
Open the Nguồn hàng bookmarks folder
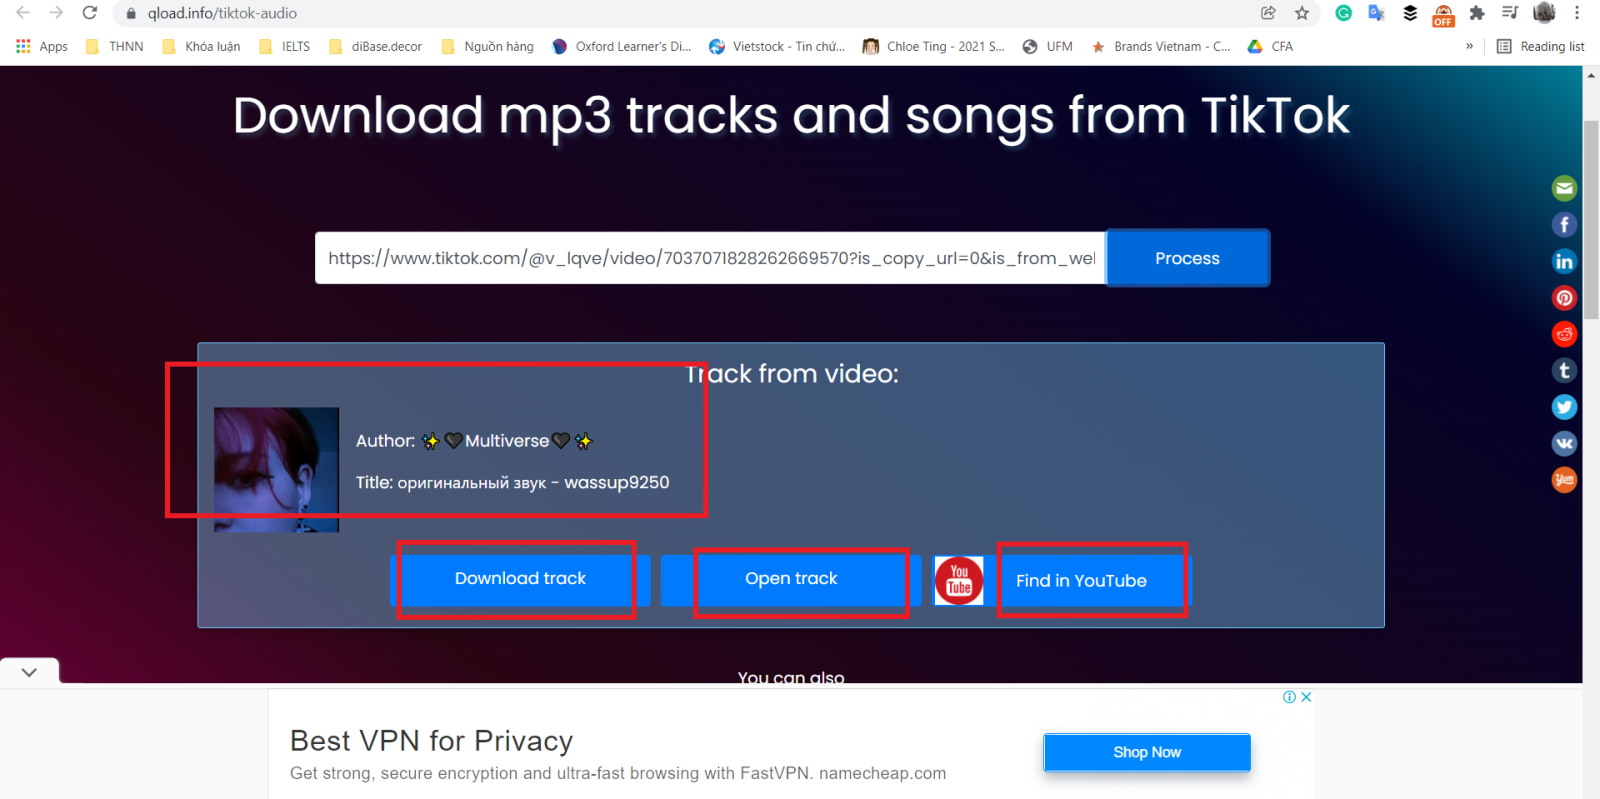click(488, 46)
